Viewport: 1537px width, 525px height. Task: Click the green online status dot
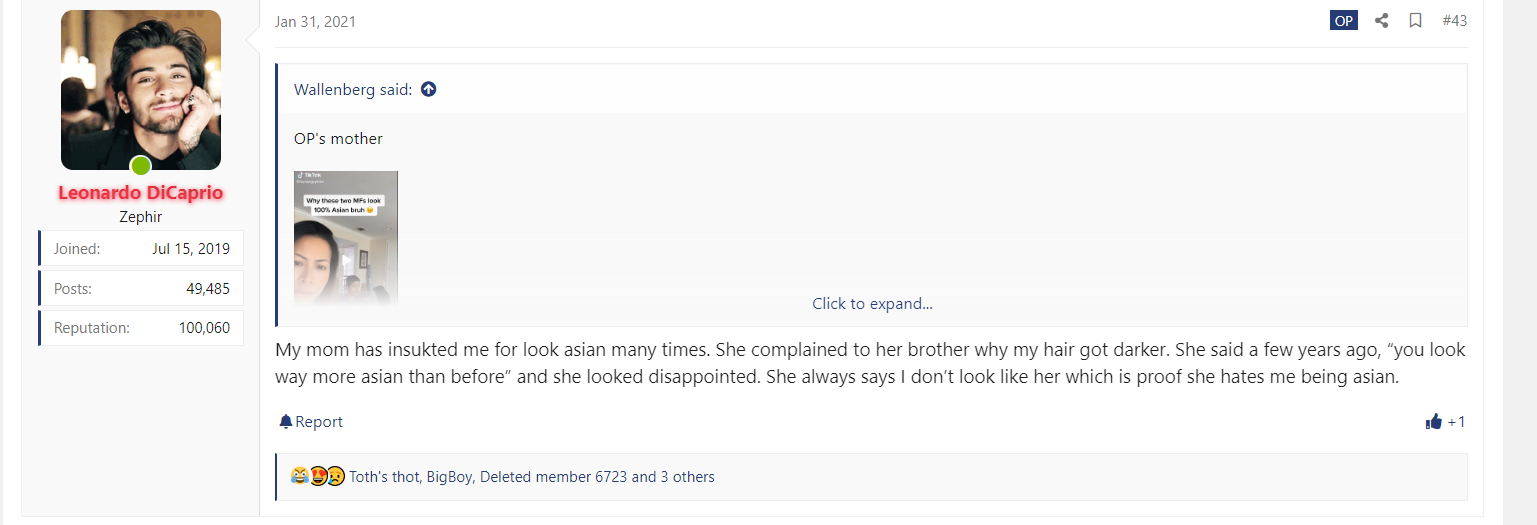tap(141, 166)
